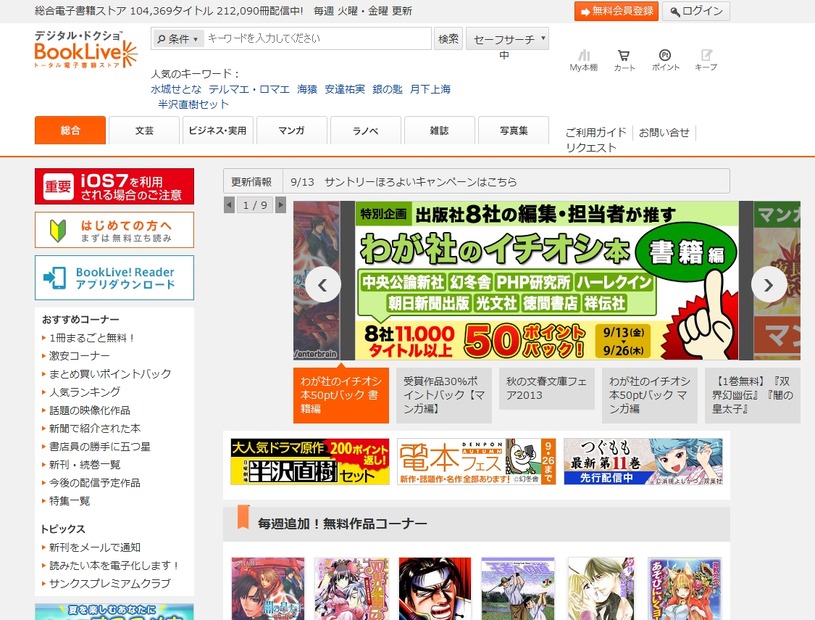Select slide tab 秋の文春文庫フェア2013
815x620 pixels.
547,389
